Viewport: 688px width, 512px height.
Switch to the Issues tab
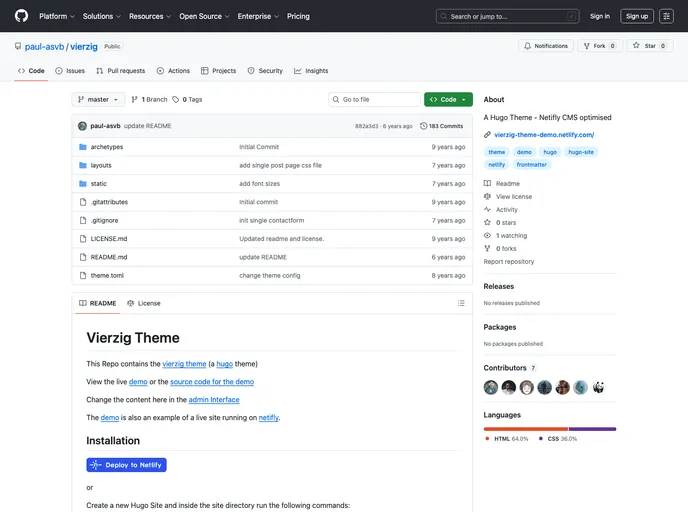click(x=70, y=71)
